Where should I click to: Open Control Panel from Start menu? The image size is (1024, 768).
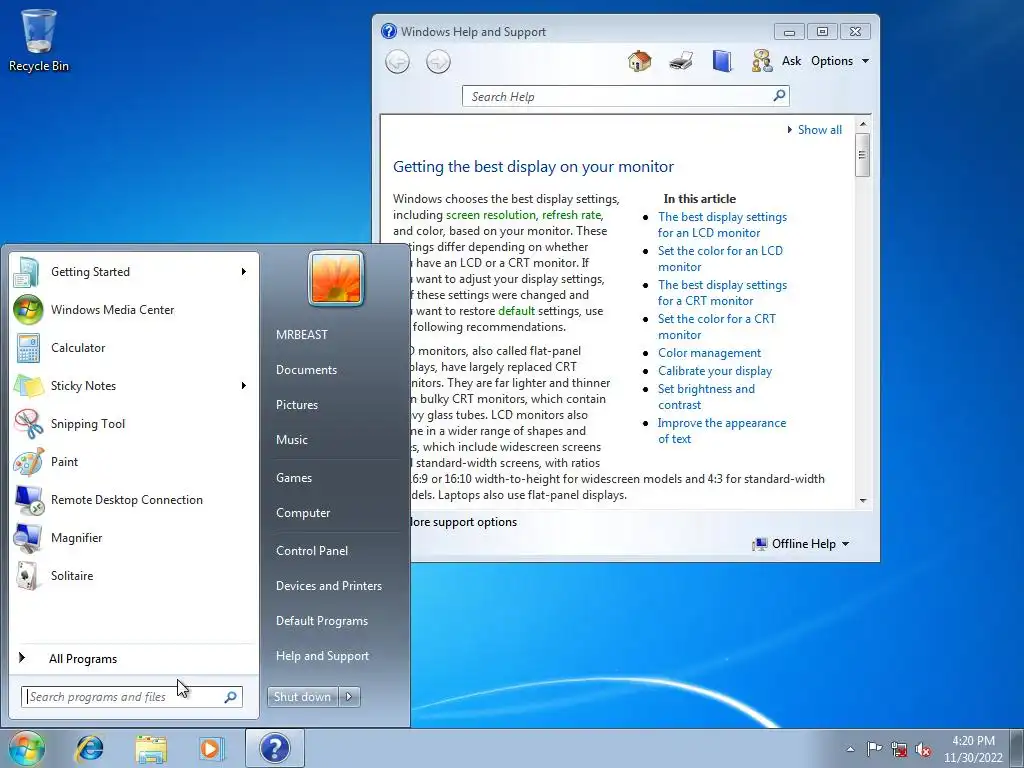click(312, 551)
